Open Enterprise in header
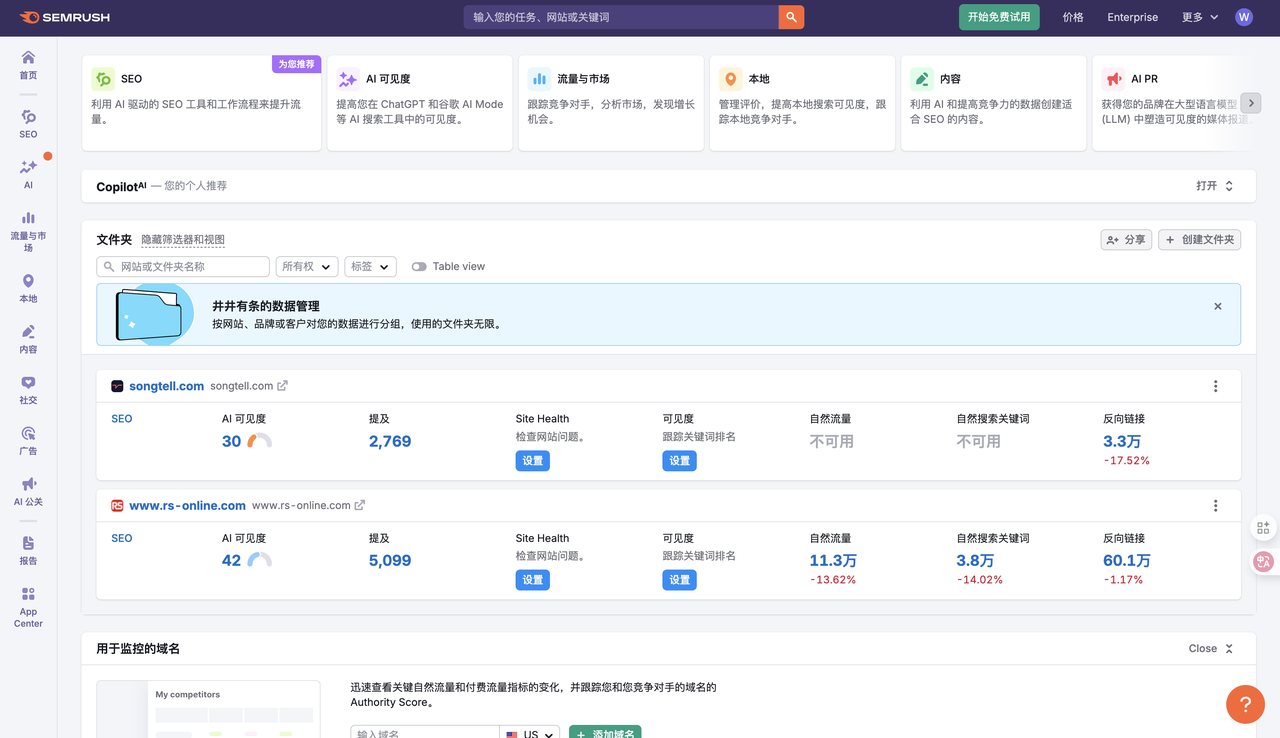 [1132, 17]
